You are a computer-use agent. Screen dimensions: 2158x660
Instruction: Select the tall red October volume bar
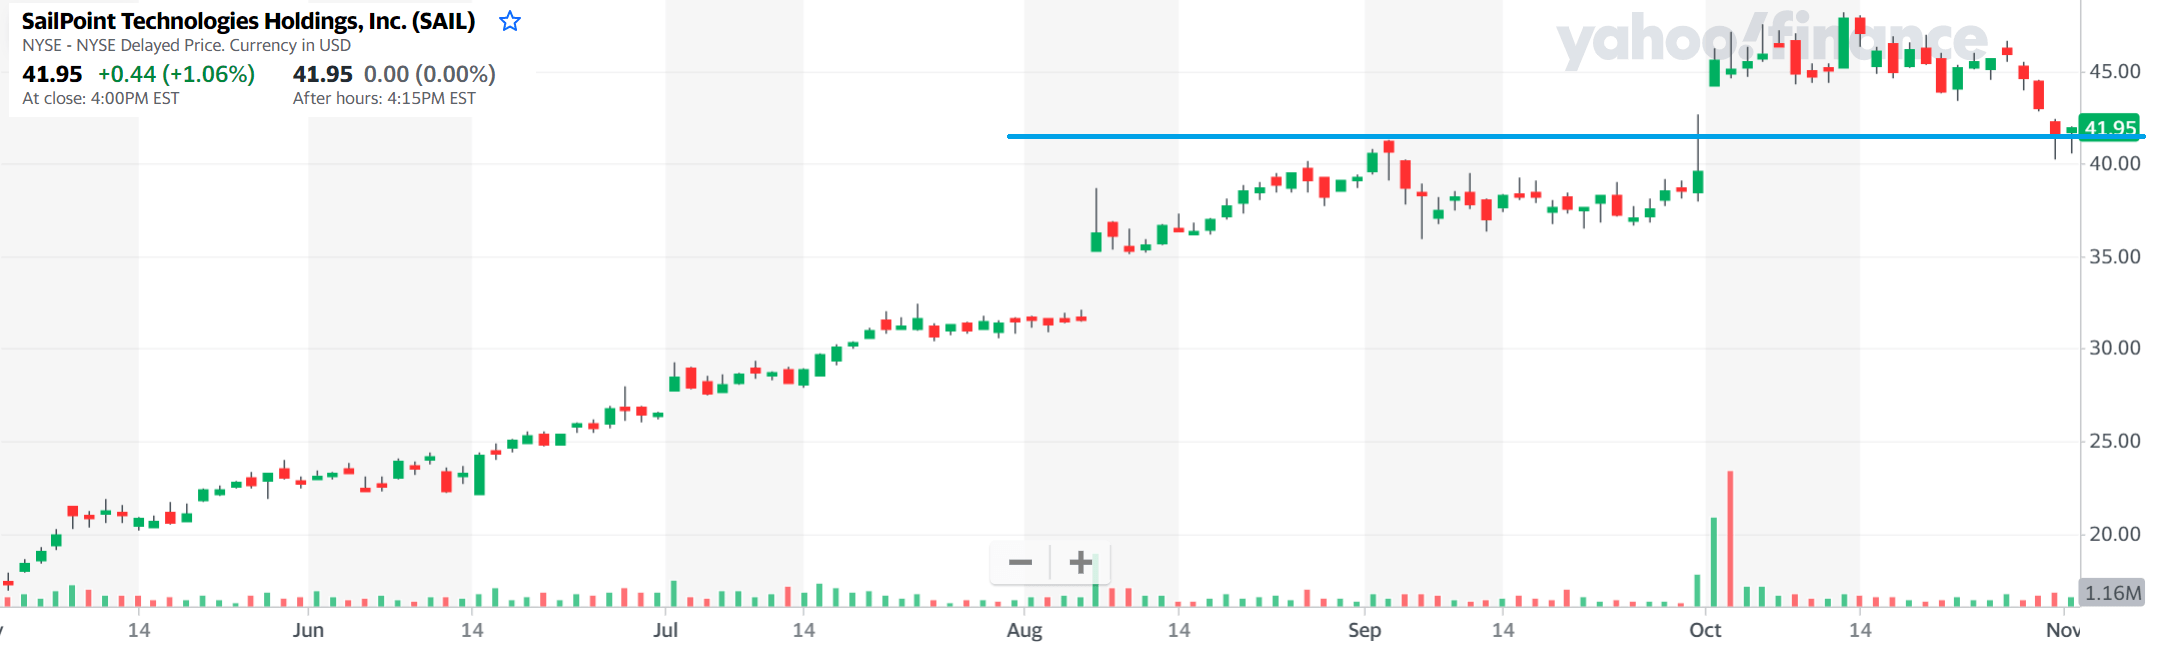(1730, 539)
